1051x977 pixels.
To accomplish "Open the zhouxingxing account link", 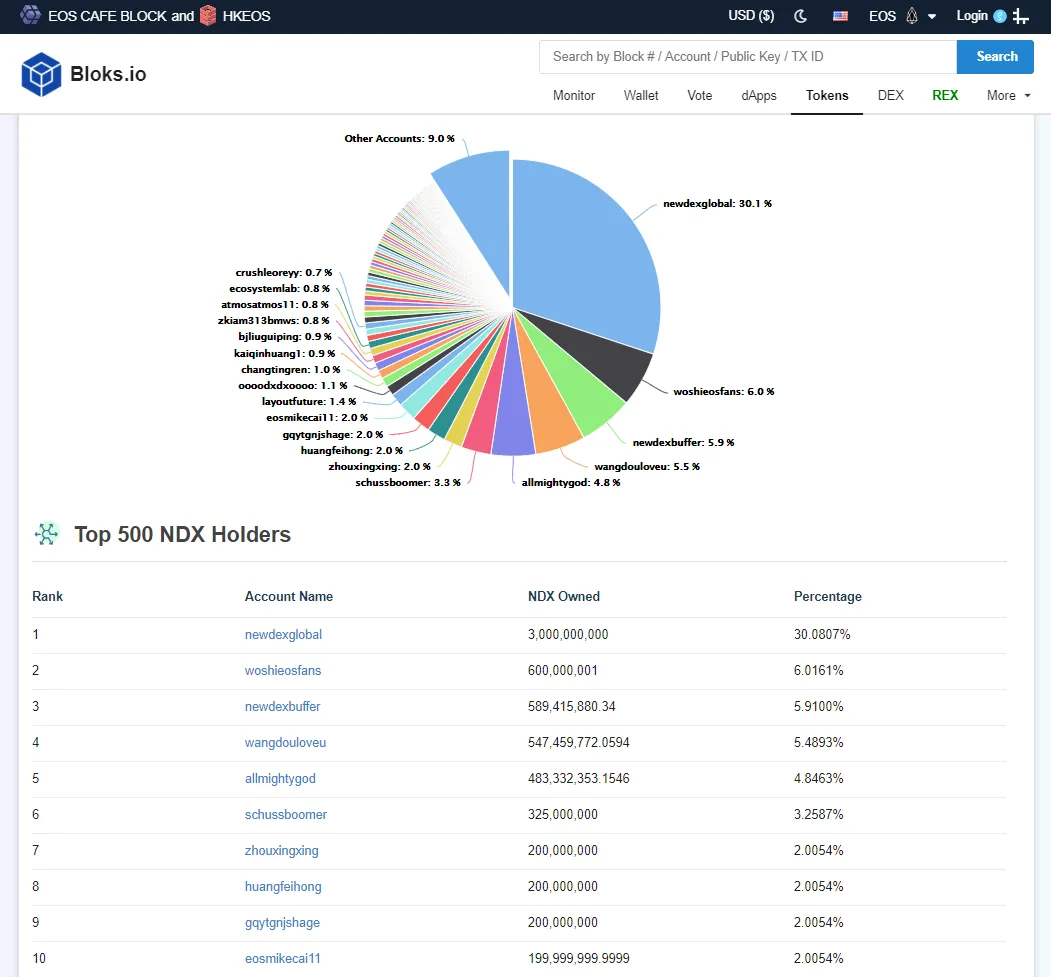I will pos(282,850).
